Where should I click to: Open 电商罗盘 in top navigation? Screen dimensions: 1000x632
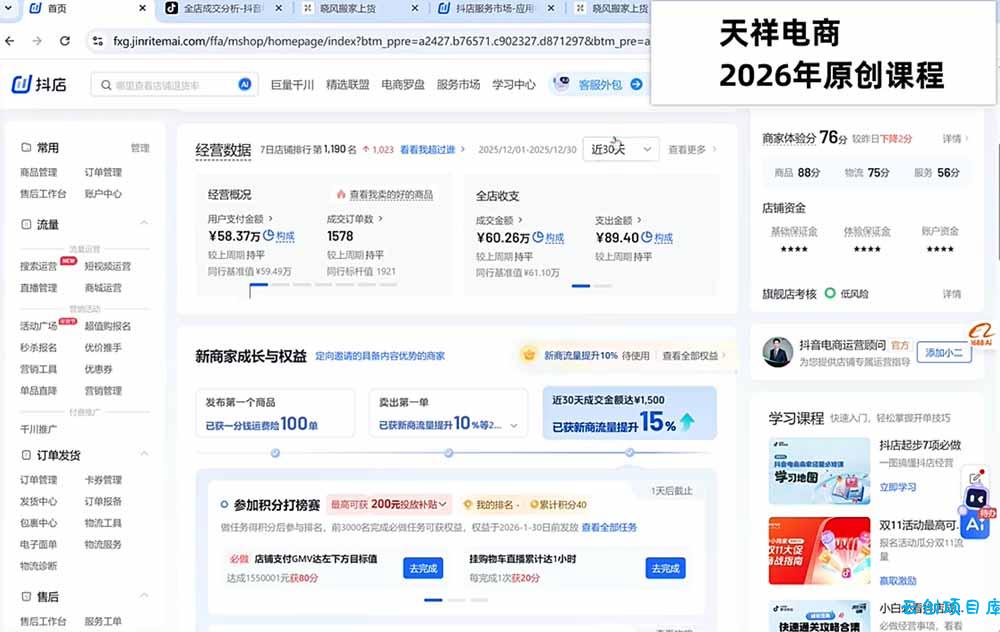click(403, 84)
